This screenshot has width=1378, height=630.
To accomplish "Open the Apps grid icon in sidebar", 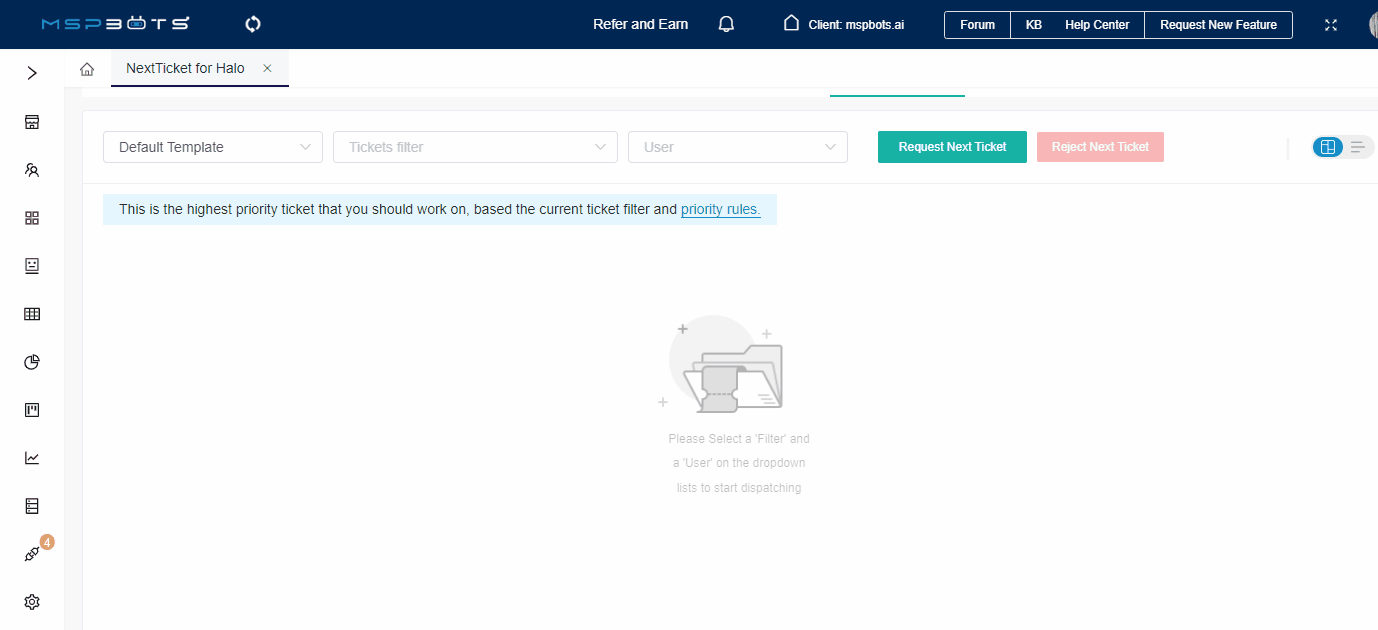I will click(x=31, y=217).
